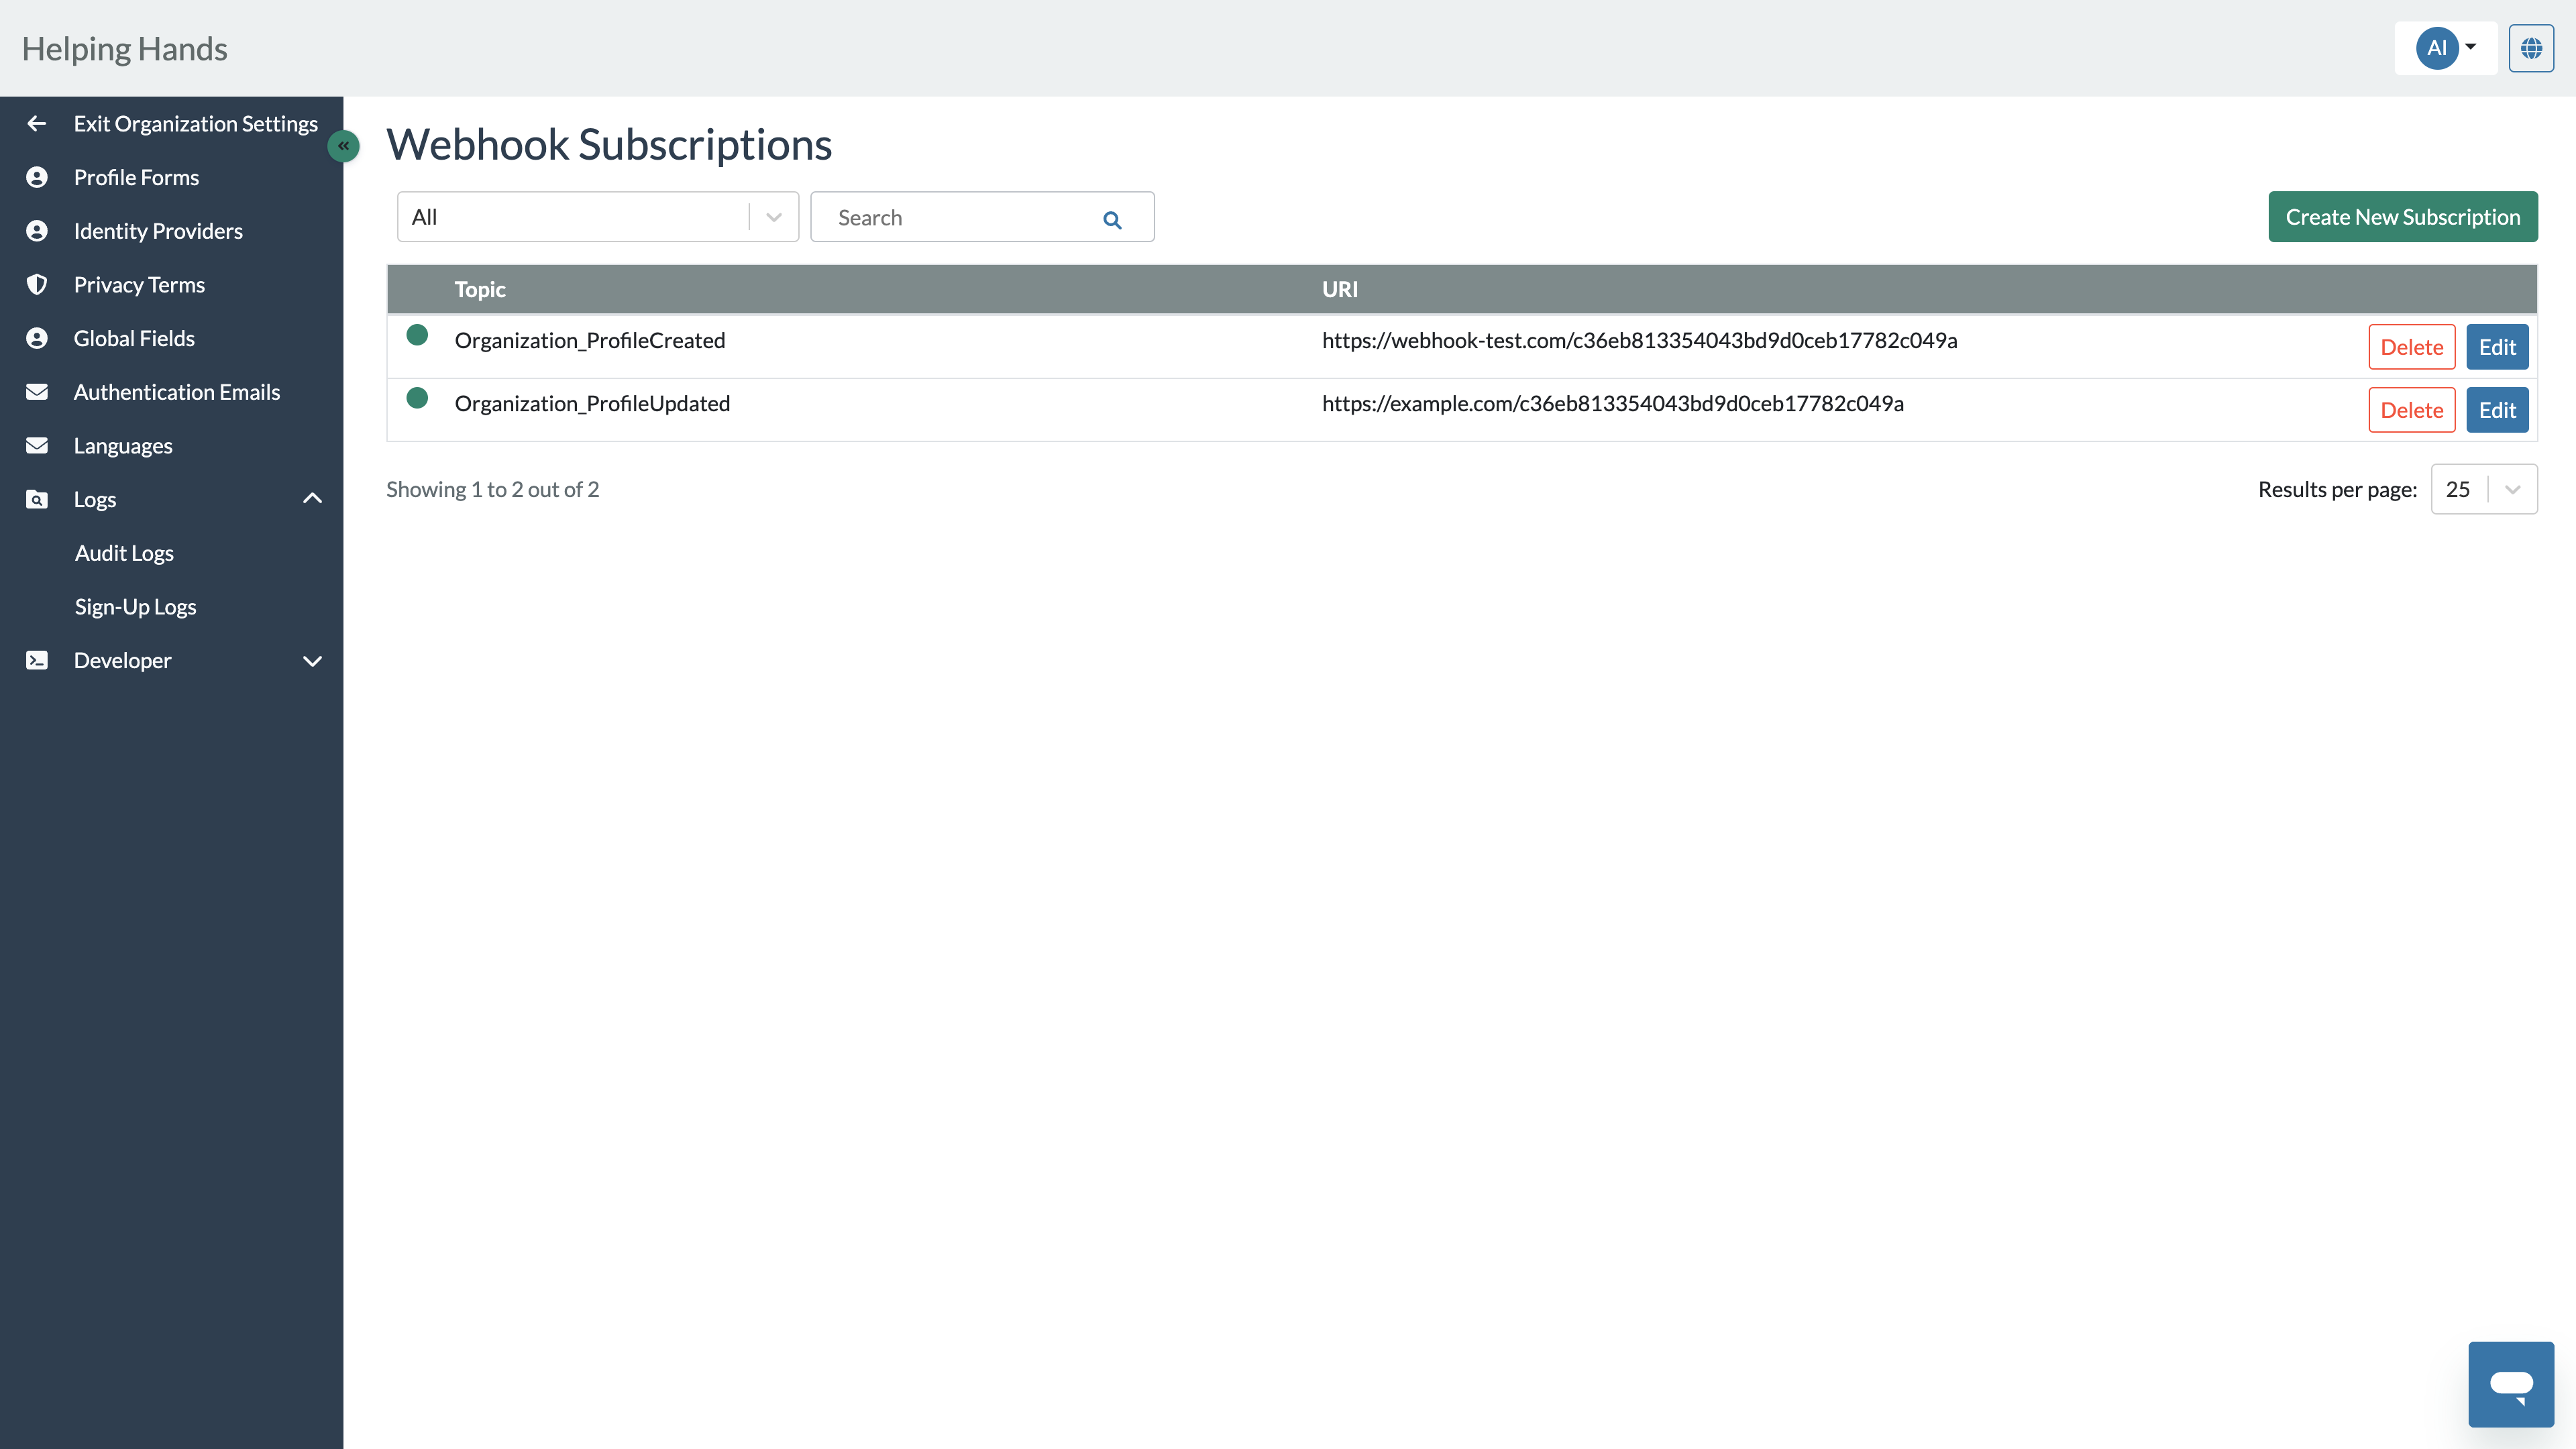Click the globe language icon
The image size is (2576, 1449).
2531,48
